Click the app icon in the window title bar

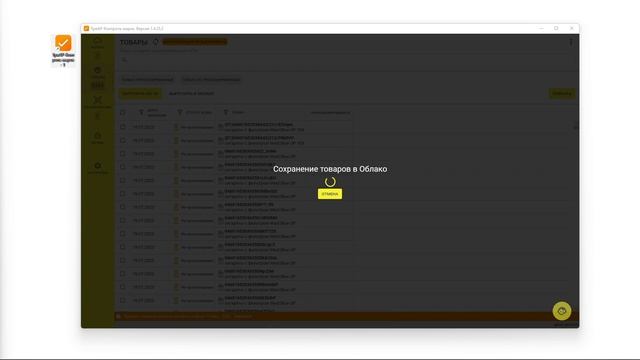tap(86, 29)
